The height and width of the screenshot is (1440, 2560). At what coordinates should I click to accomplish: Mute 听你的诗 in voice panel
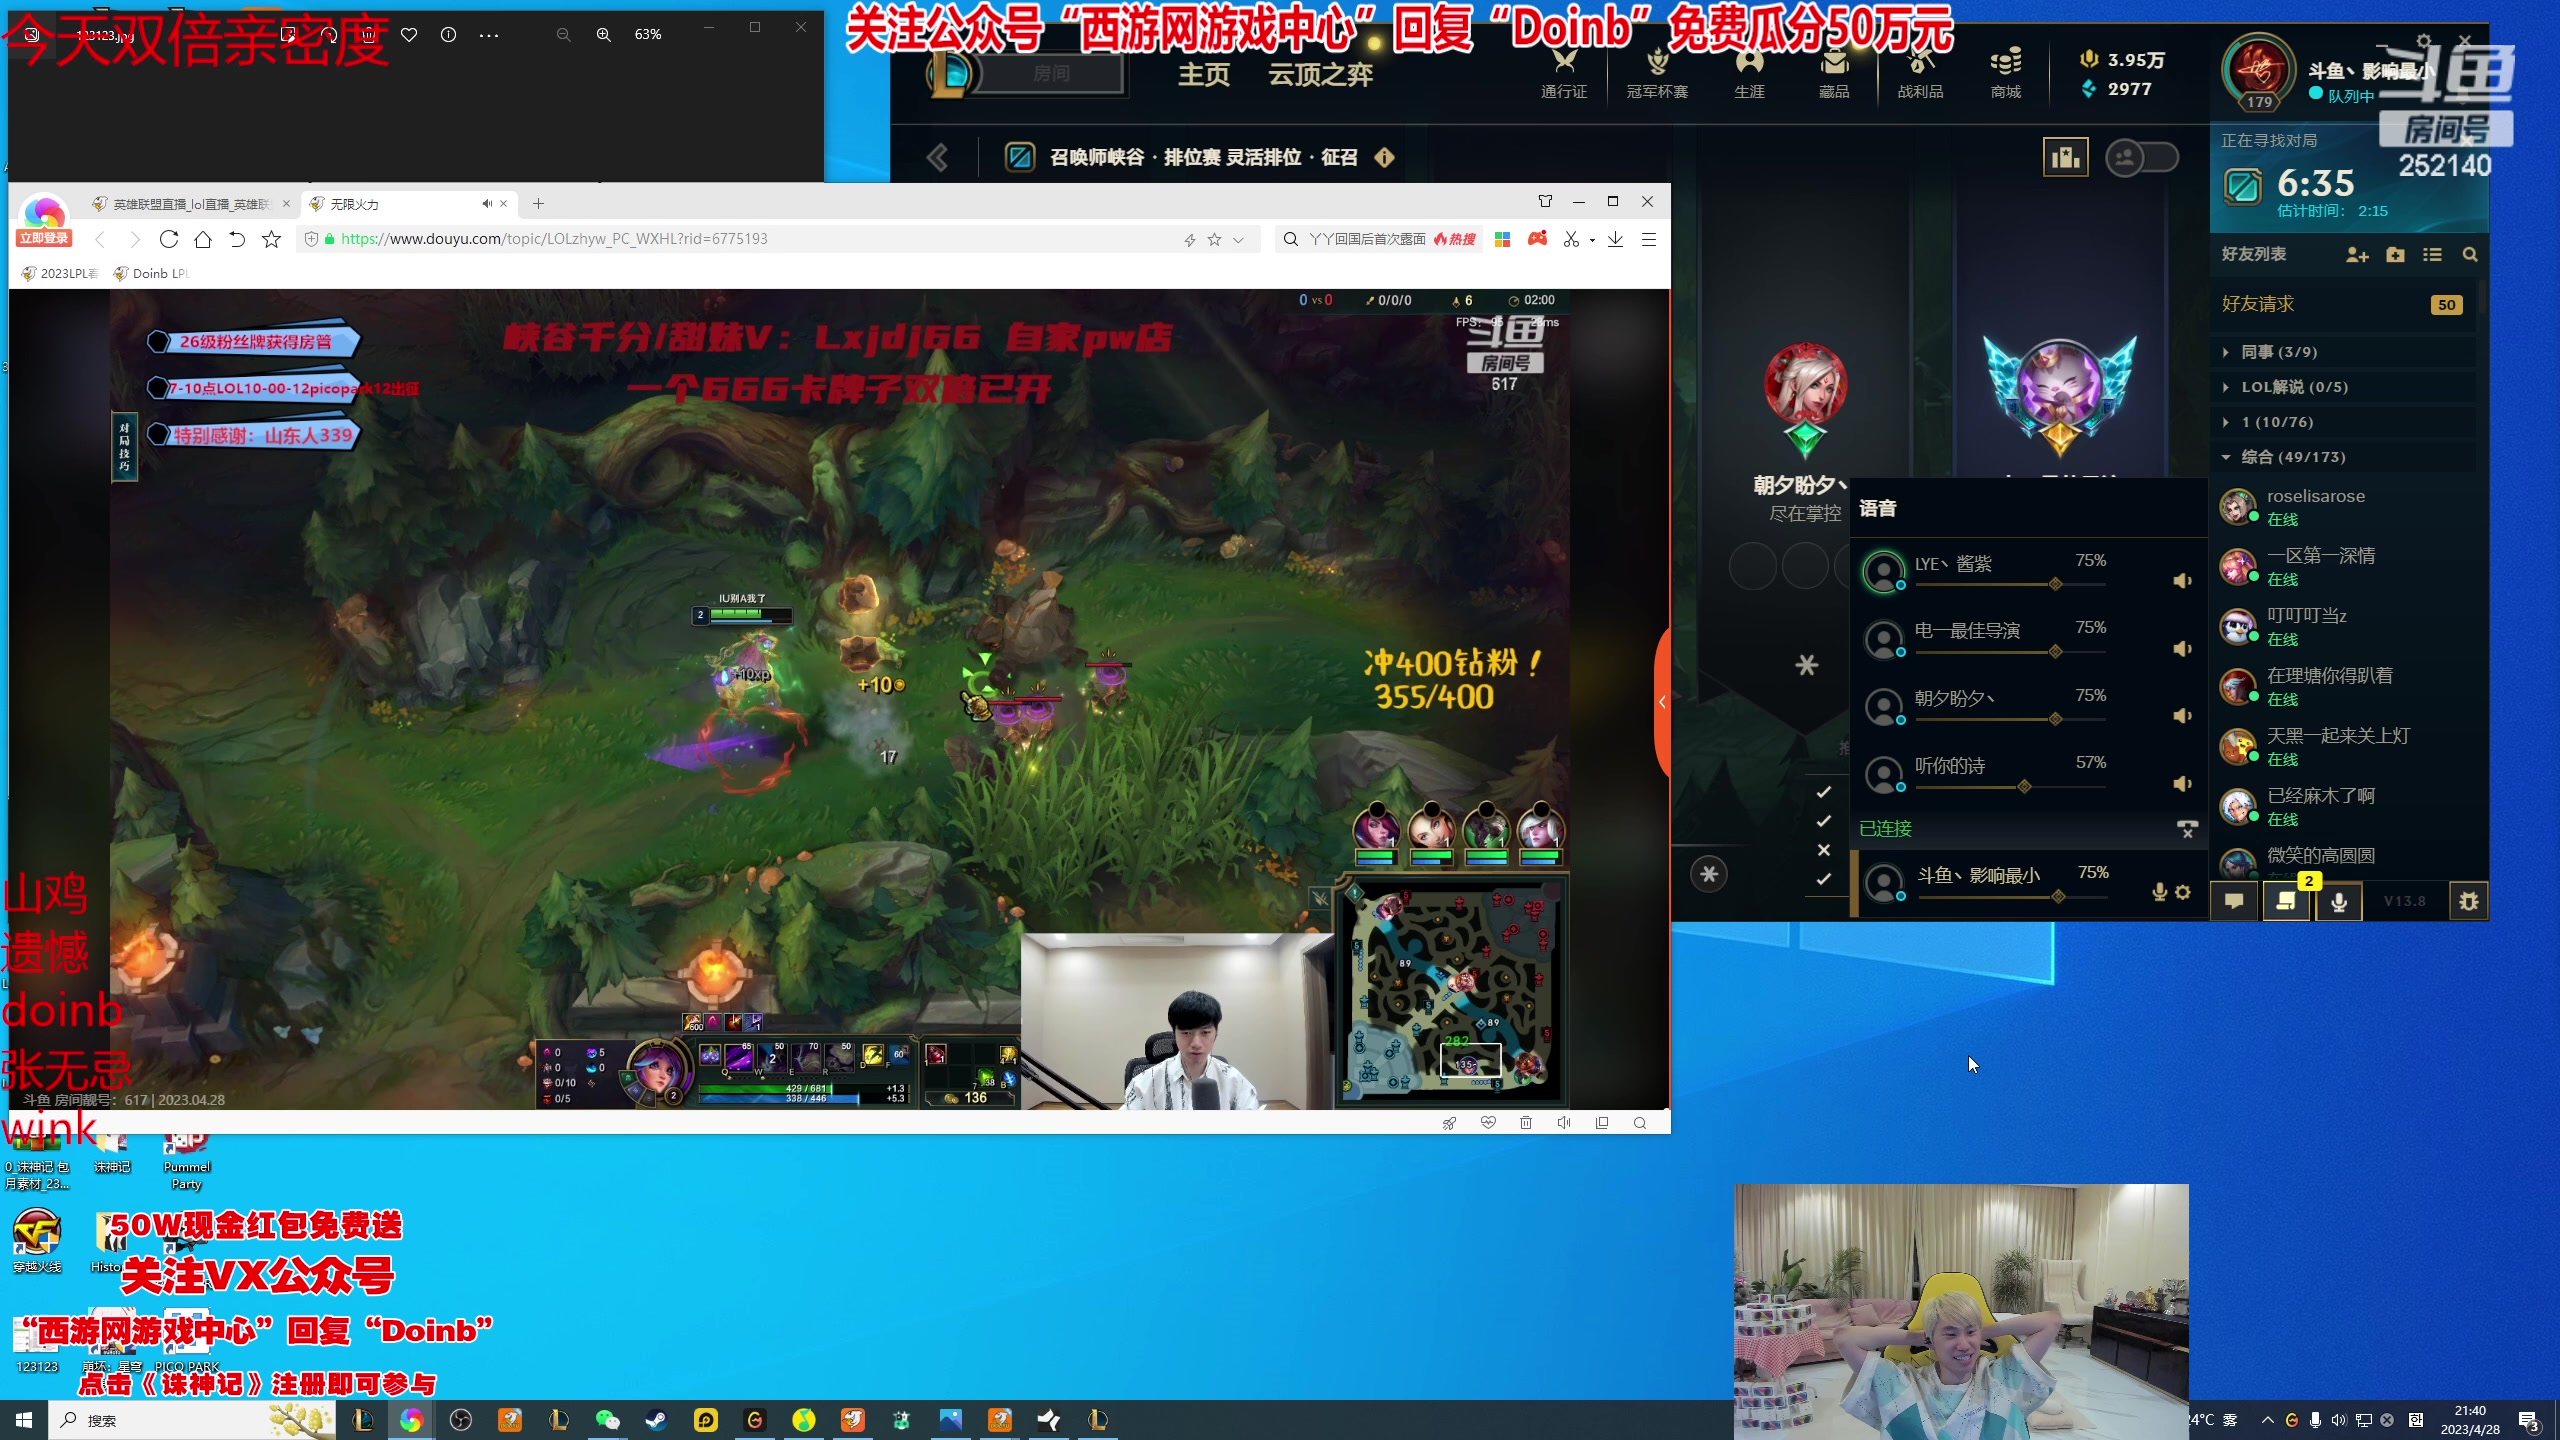[2182, 784]
